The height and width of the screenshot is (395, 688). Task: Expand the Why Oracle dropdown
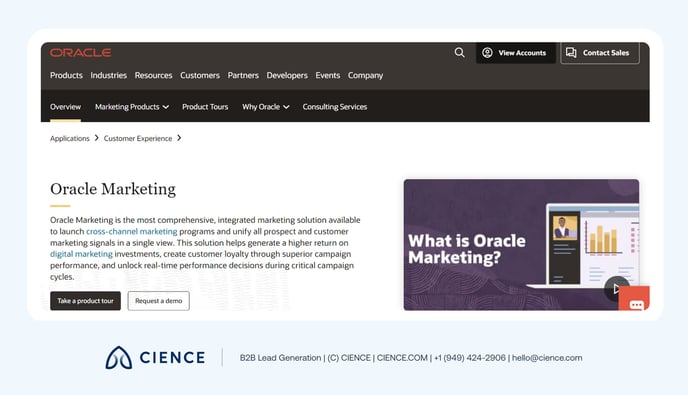click(x=265, y=107)
